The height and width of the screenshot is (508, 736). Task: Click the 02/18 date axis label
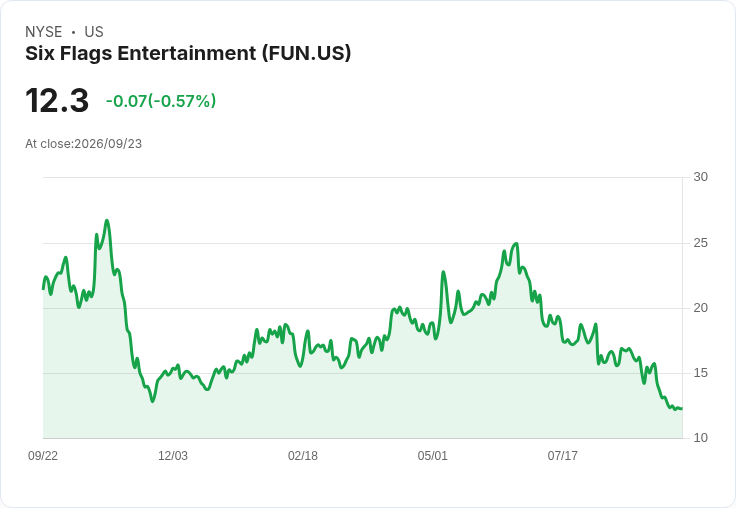303,456
